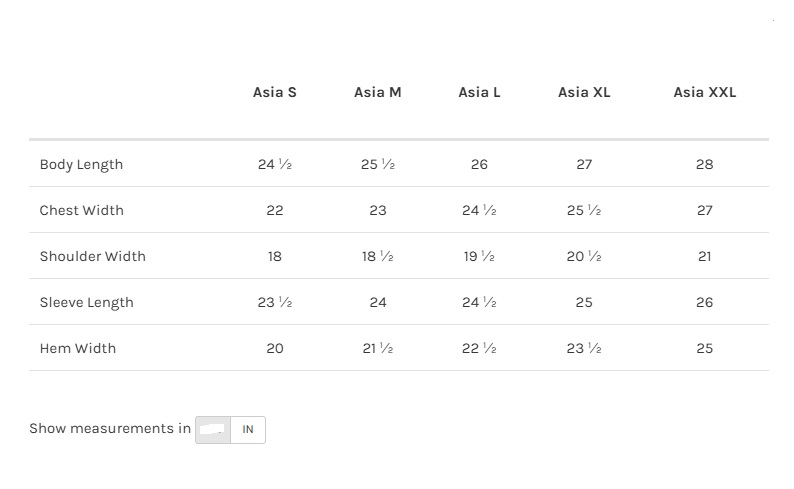This screenshot has height=489, width=794.
Task: Click the Asia L Shoulder Width value
Action: [x=480, y=256]
